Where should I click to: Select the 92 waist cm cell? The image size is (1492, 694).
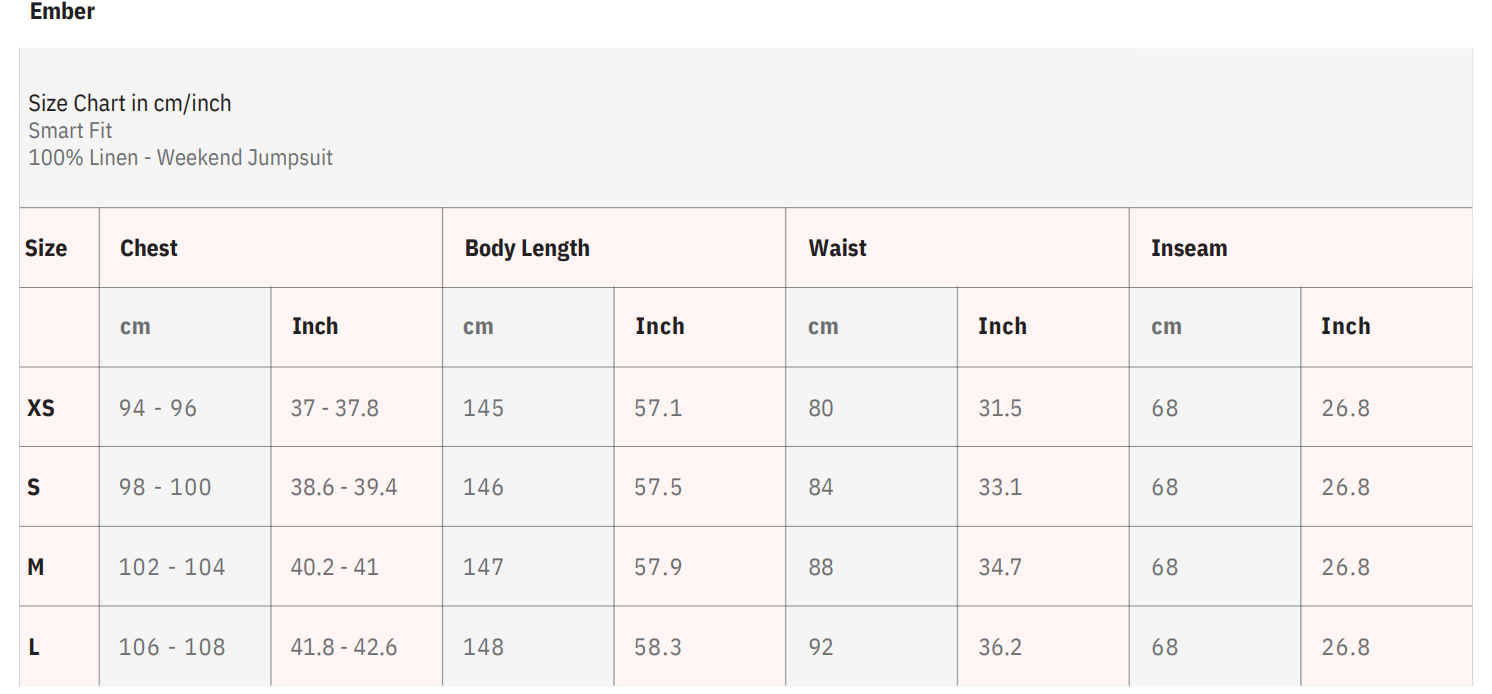821,647
